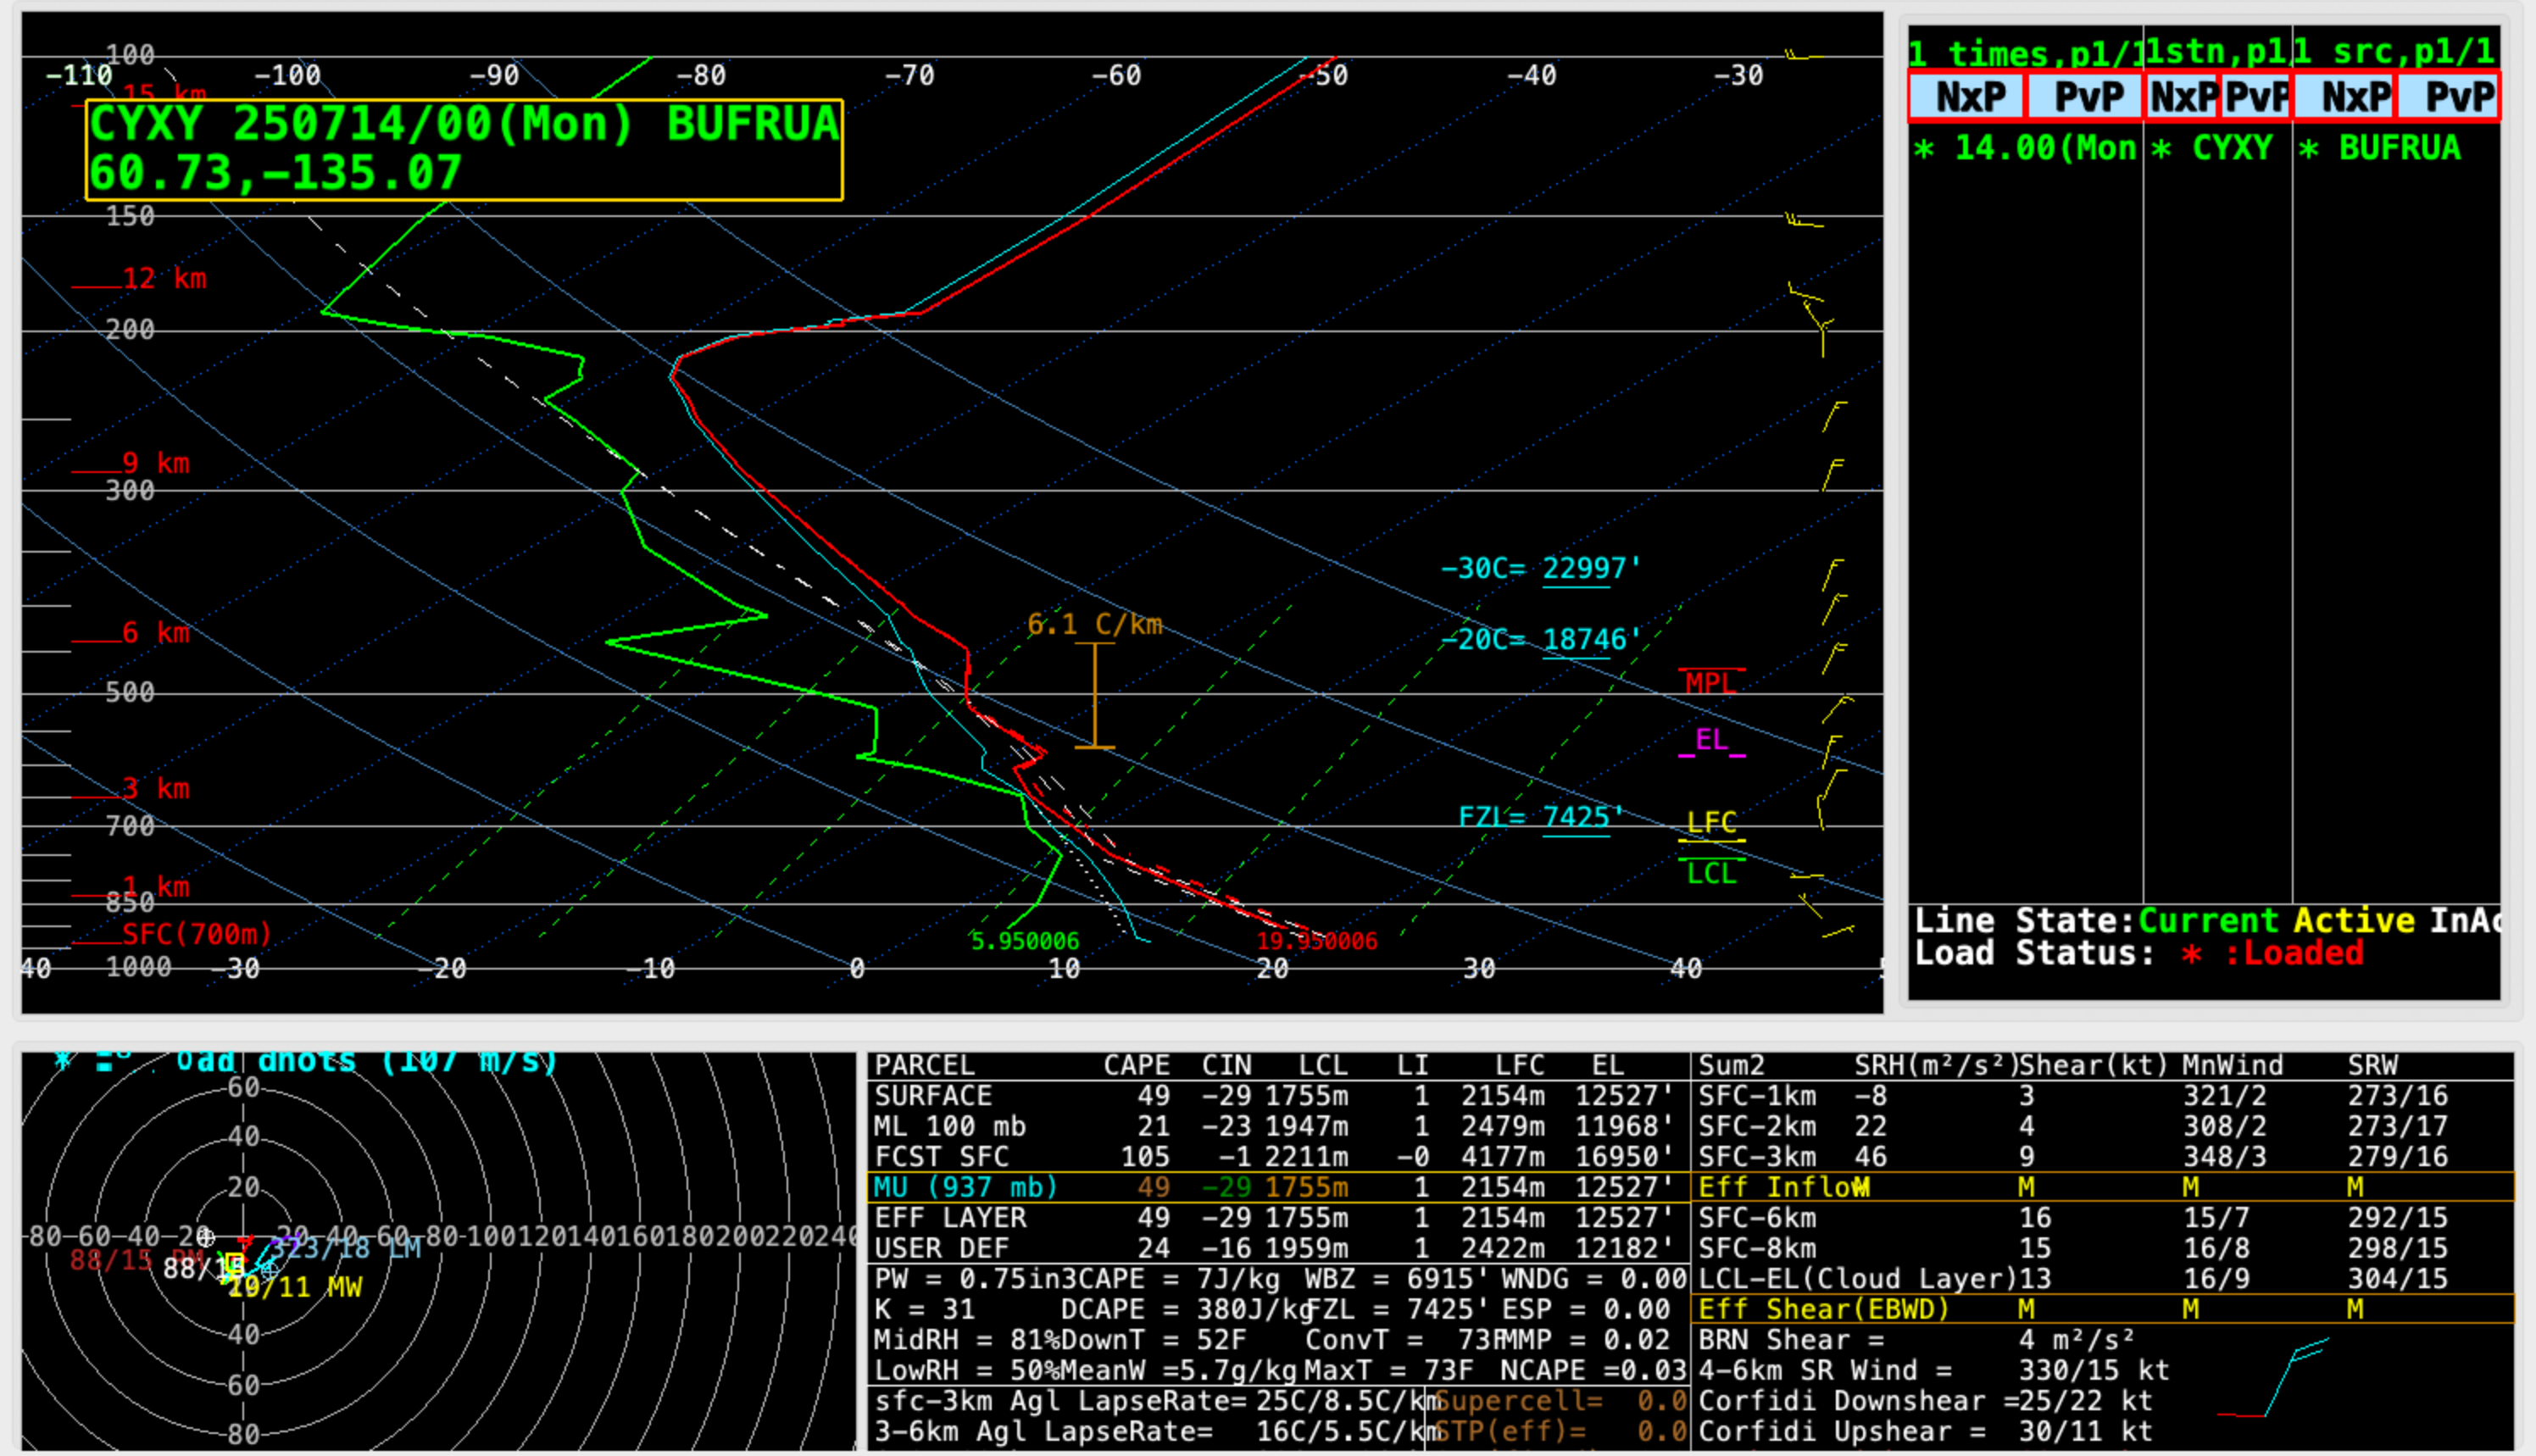Click the MPL level marker
The width and height of the screenshot is (2536, 1456).
coord(1711,682)
